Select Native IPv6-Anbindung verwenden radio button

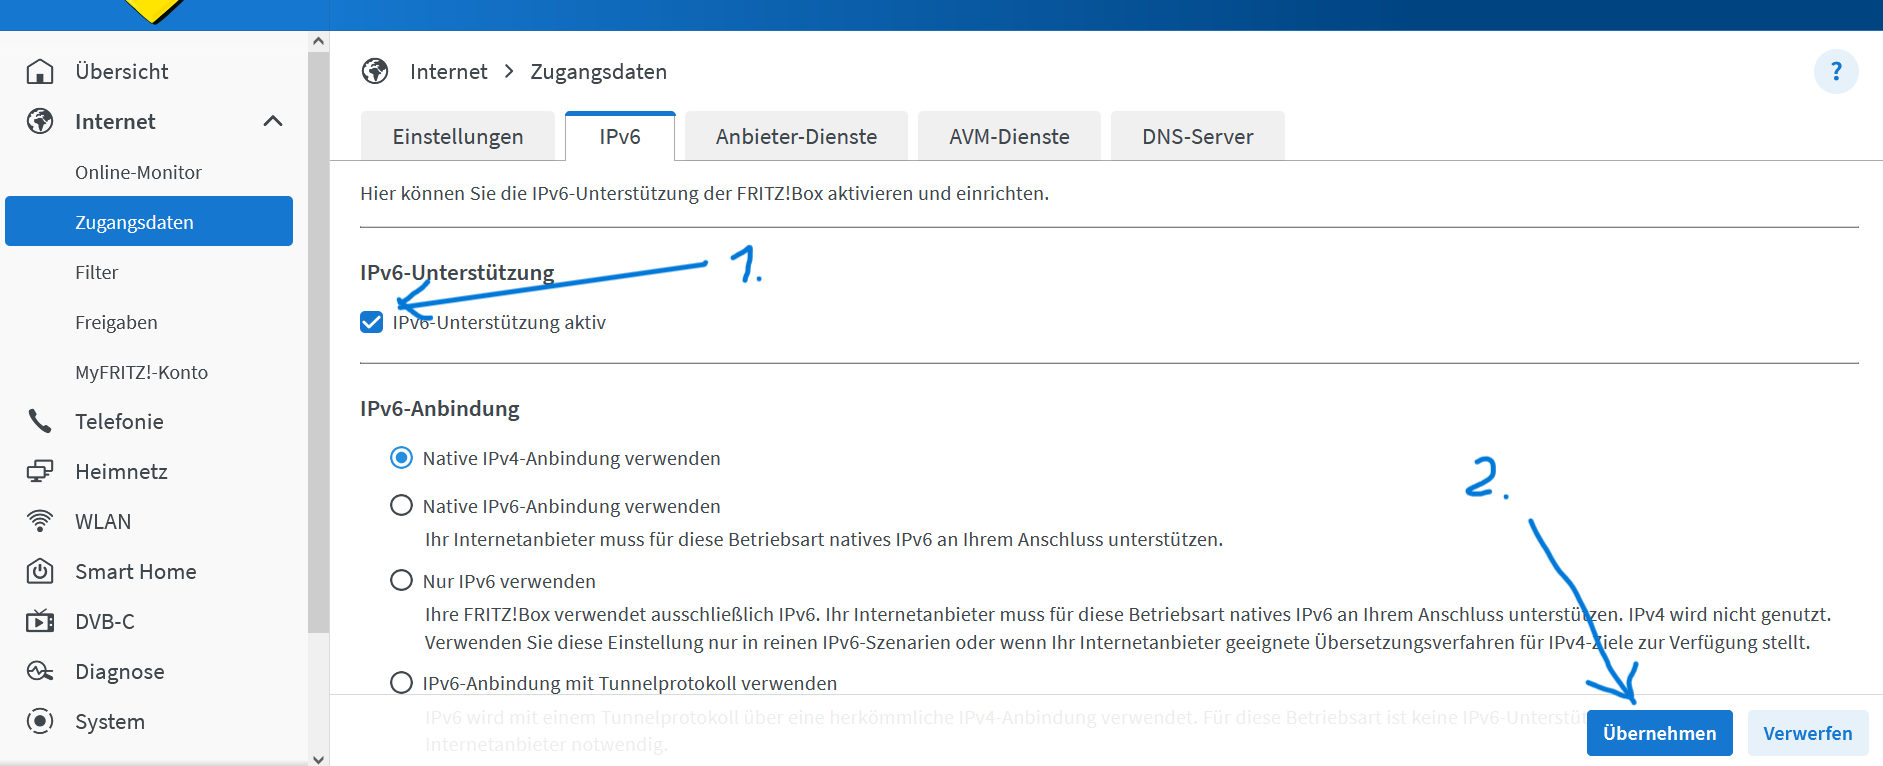(401, 506)
